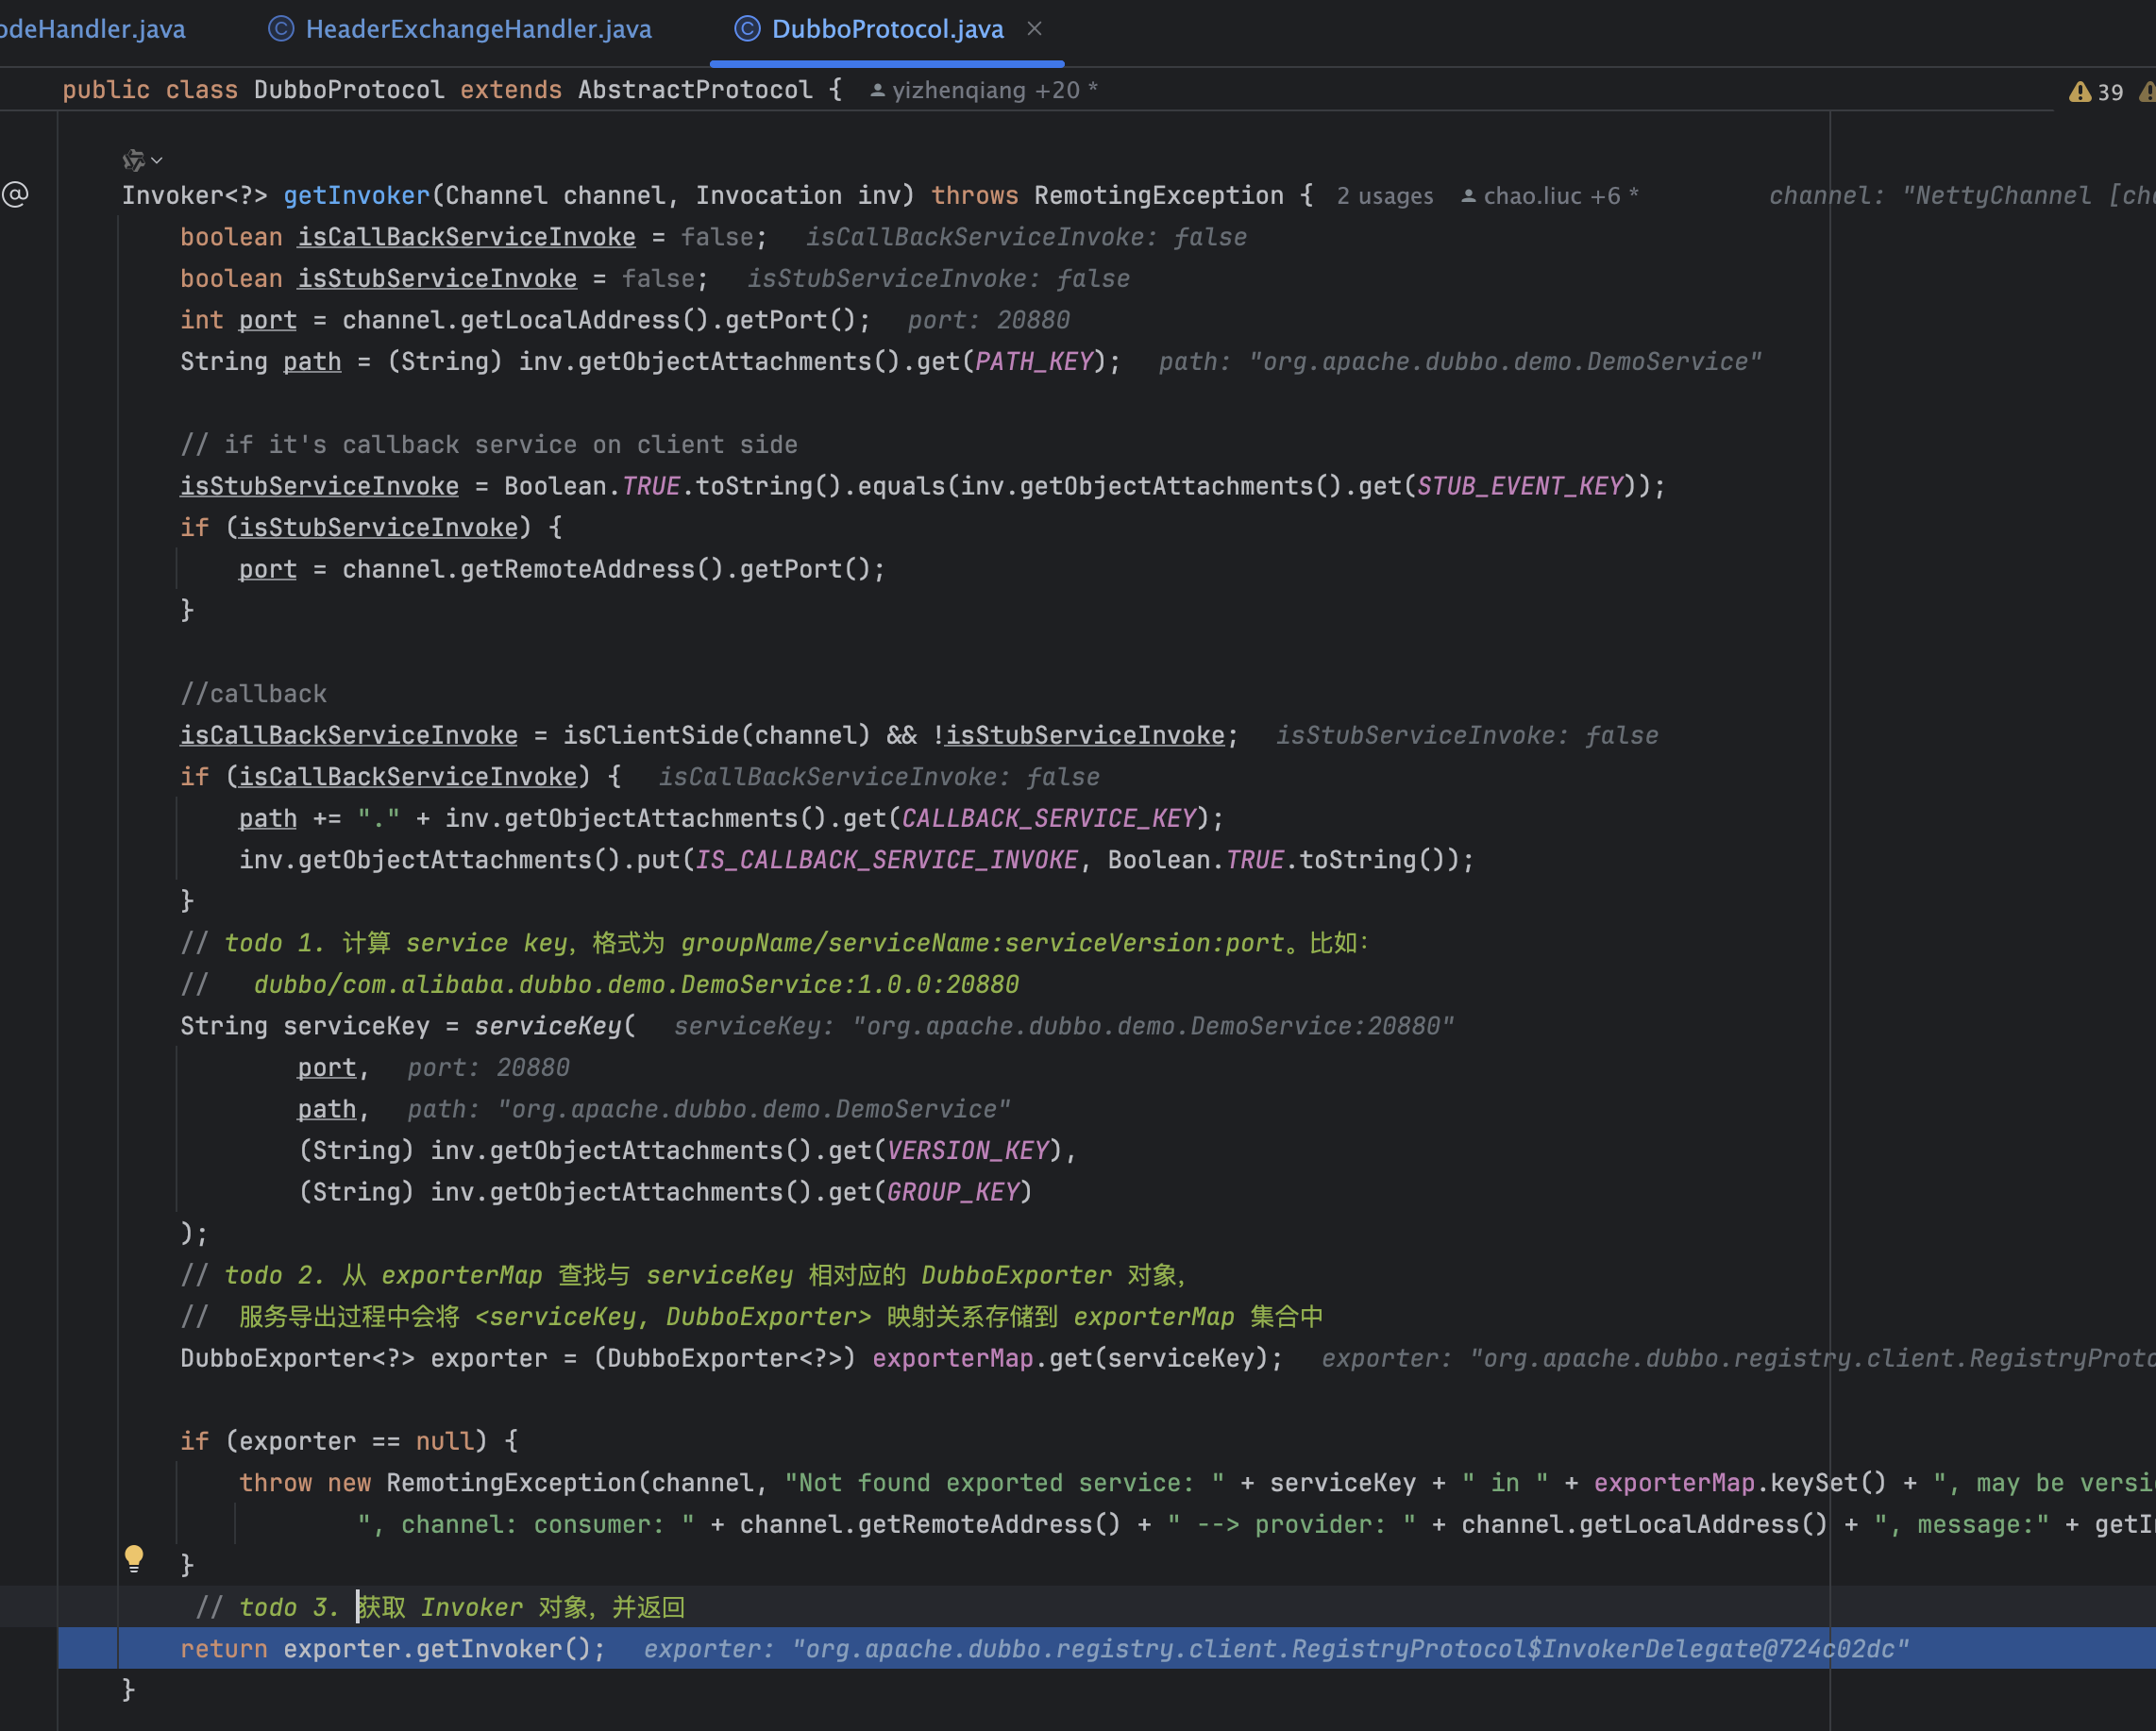Click the person icon before 'chao.liuc'

[1468, 196]
